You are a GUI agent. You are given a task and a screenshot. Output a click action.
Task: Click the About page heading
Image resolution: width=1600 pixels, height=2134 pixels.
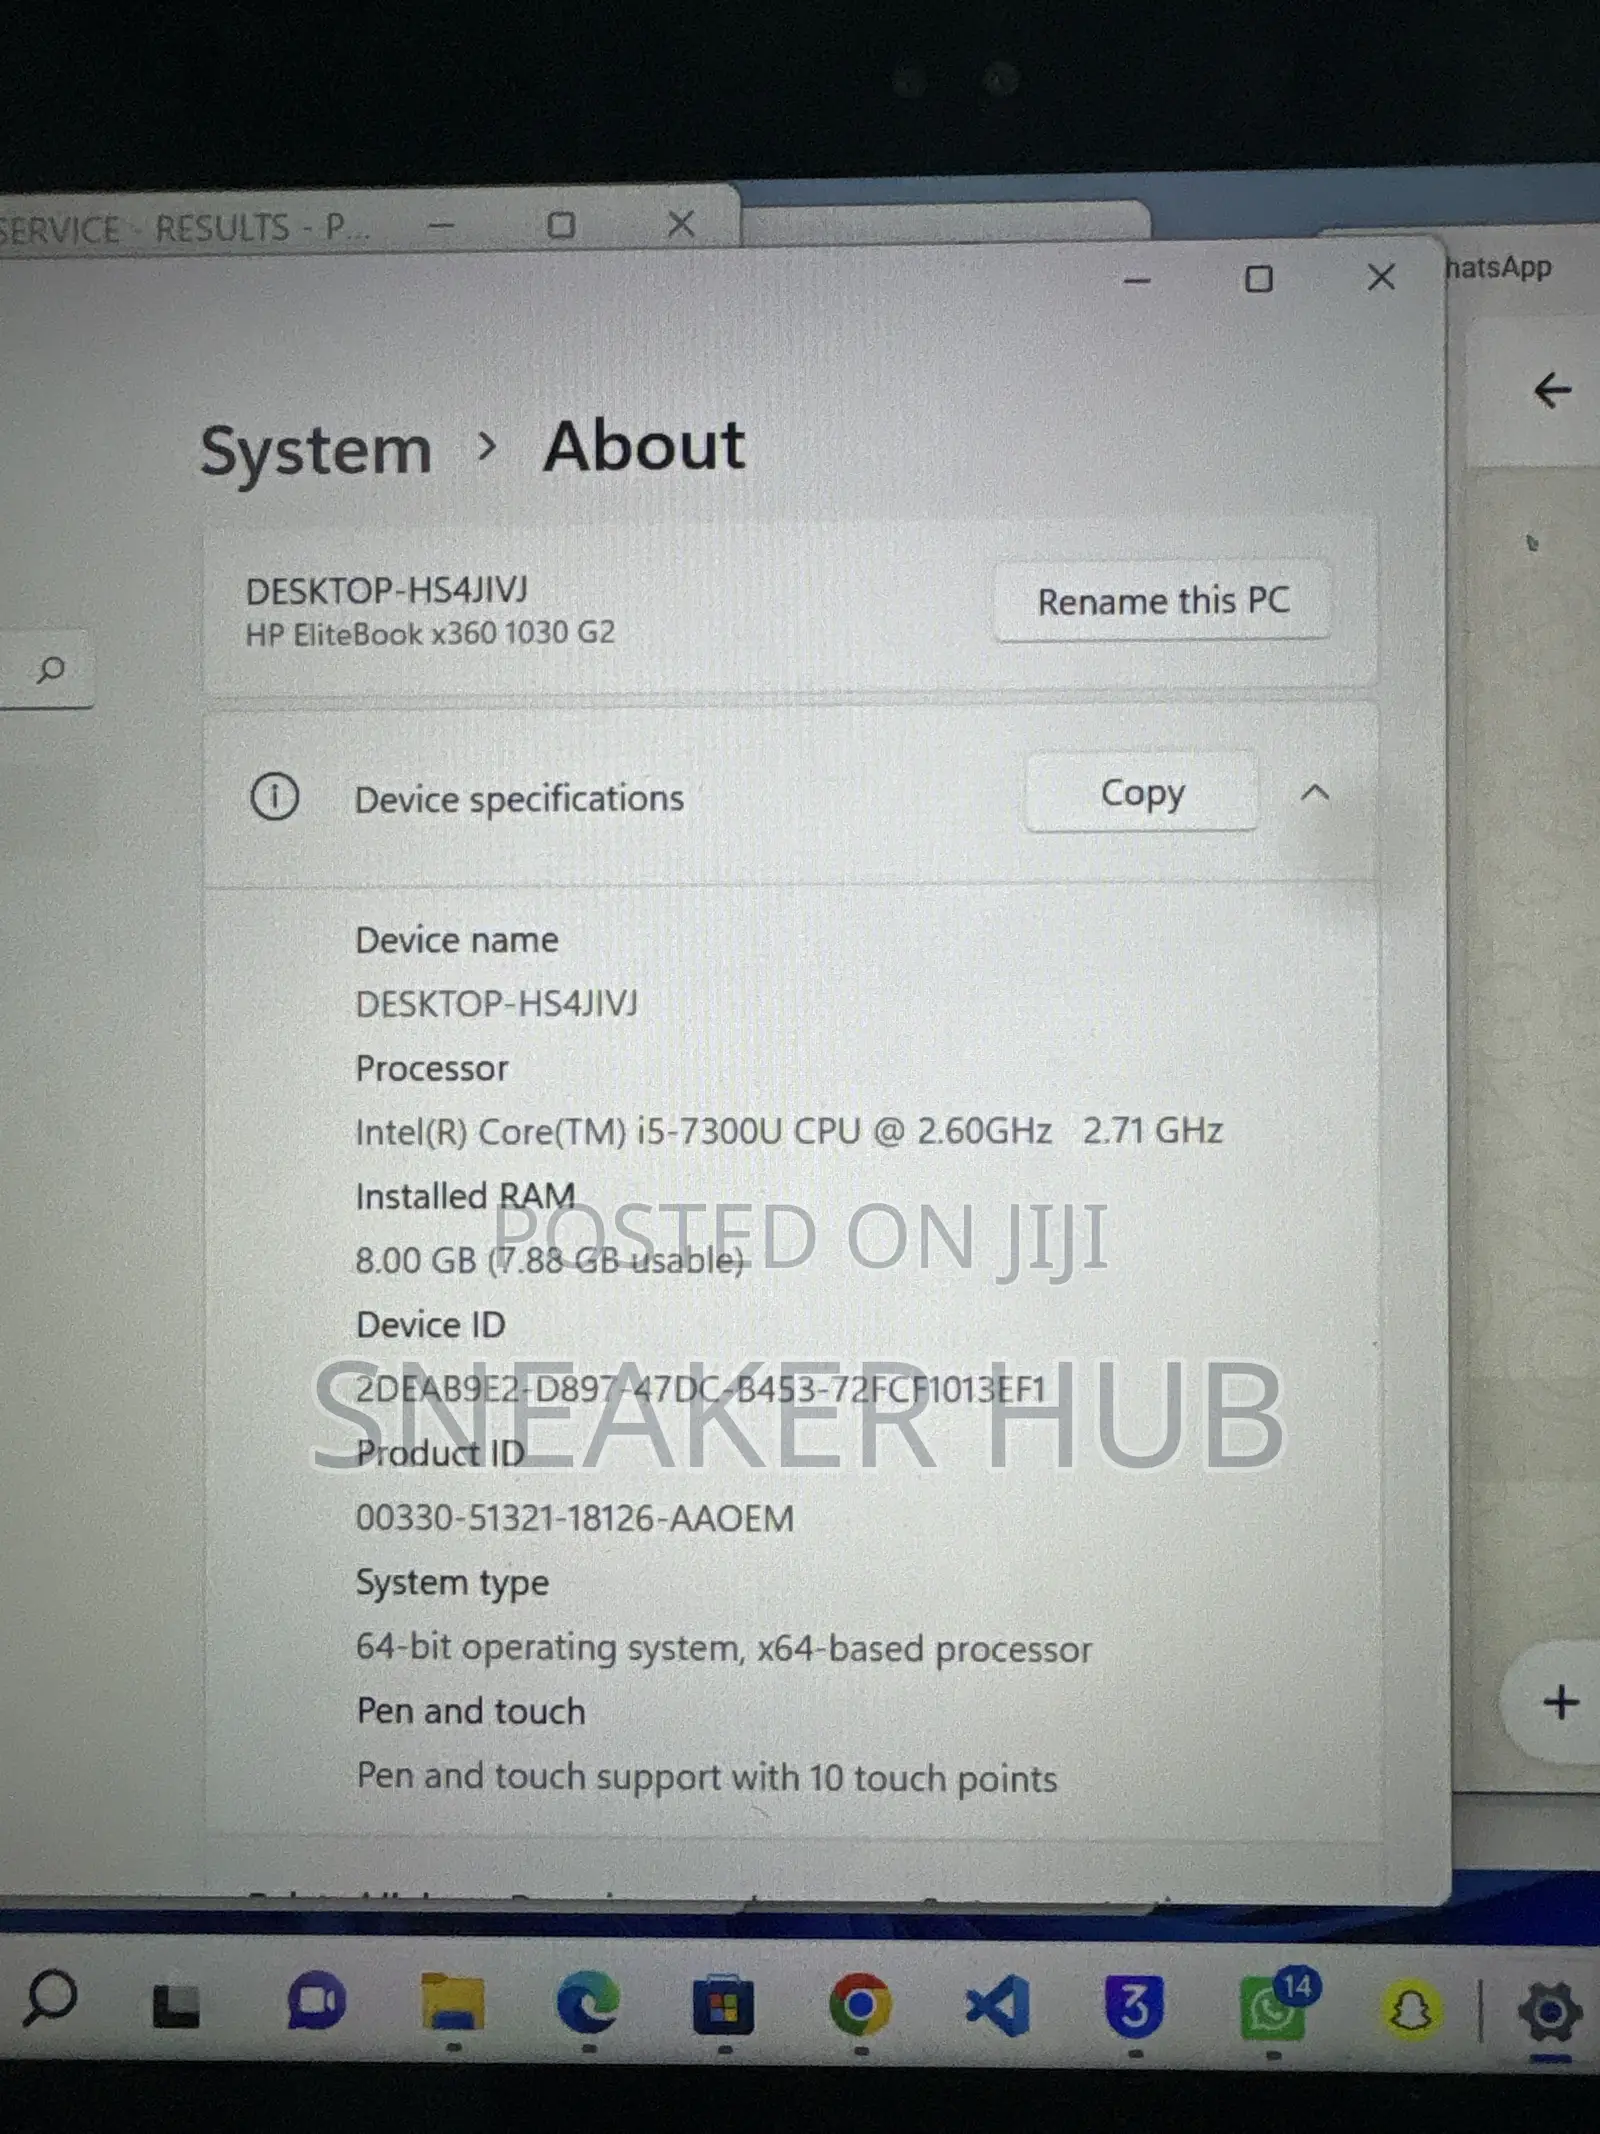(x=644, y=446)
